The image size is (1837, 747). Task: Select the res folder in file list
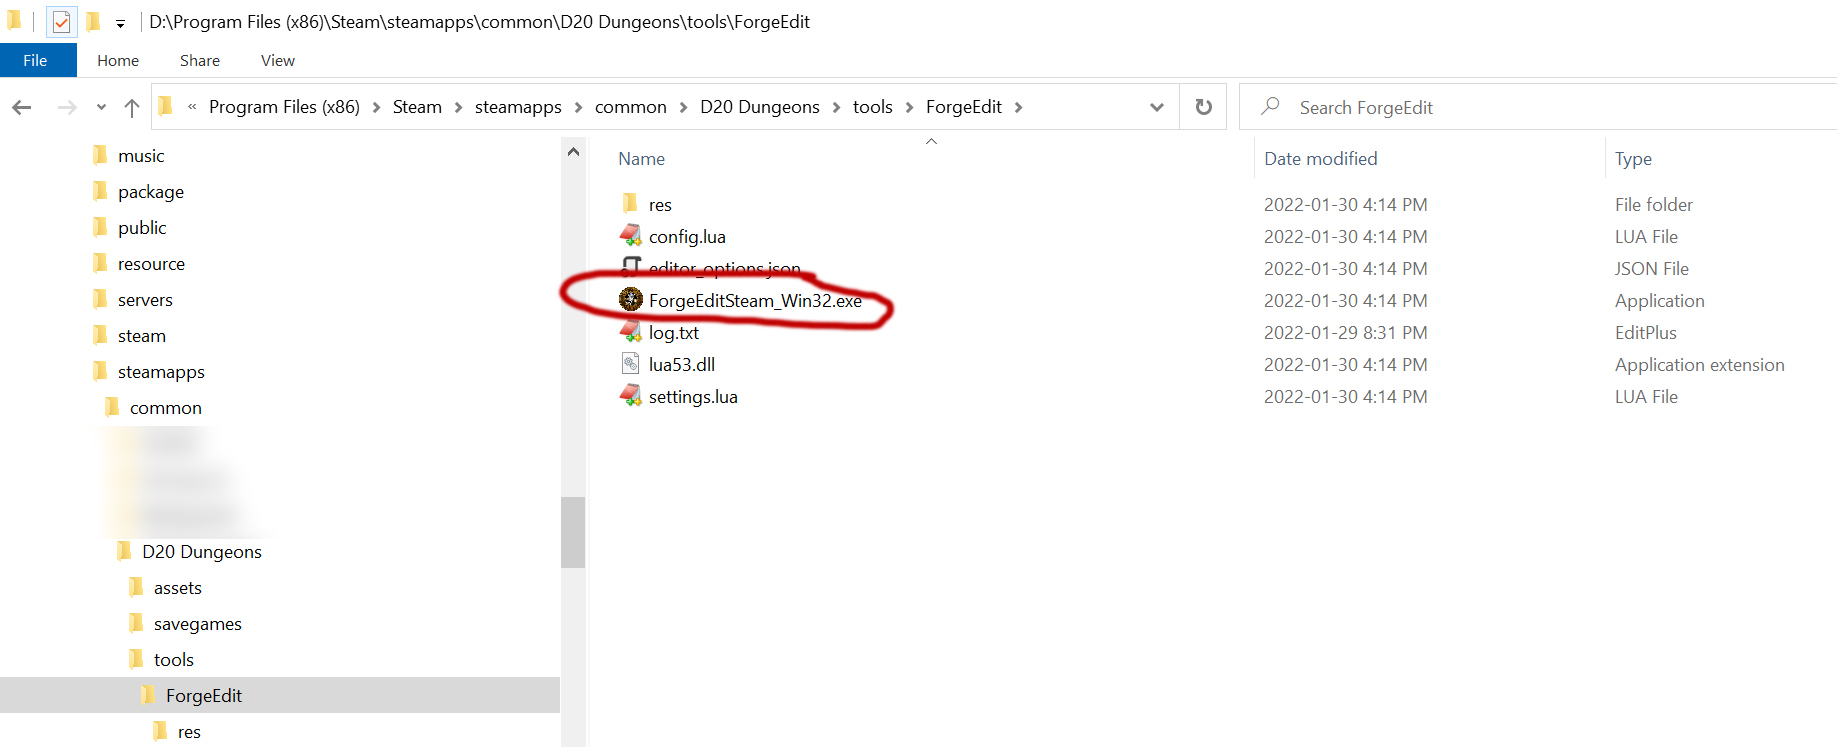660,205
